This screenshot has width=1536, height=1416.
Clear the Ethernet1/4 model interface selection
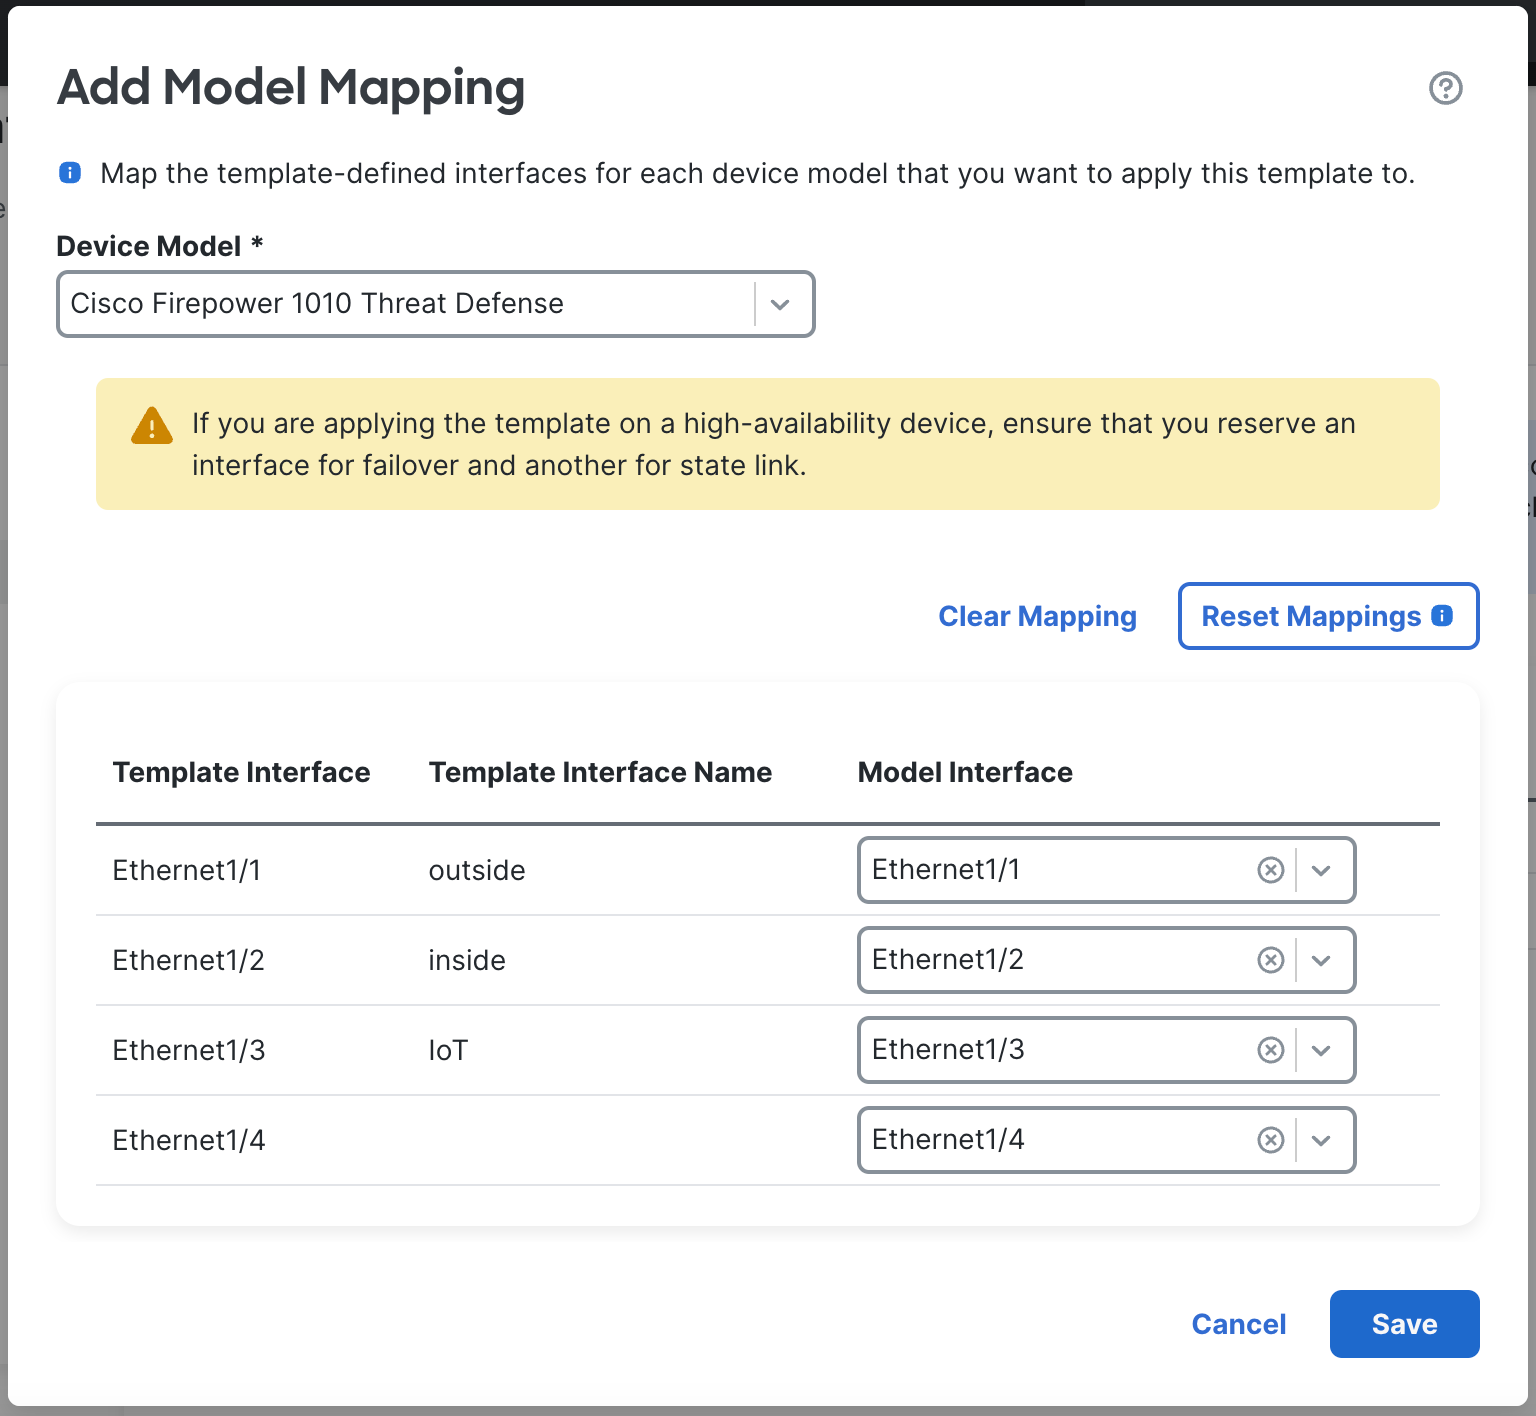(1270, 1140)
